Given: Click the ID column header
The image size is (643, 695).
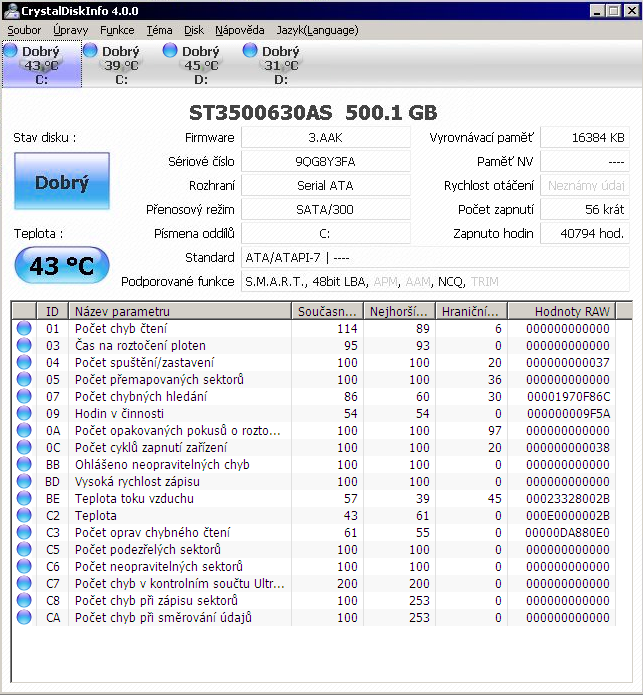Looking at the screenshot, I should [x=52, y=311].
